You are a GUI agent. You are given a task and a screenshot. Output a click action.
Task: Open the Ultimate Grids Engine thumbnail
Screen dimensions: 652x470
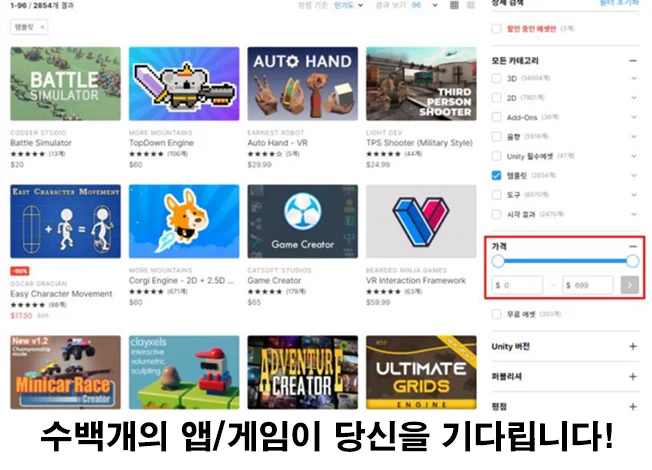[421, 372]
